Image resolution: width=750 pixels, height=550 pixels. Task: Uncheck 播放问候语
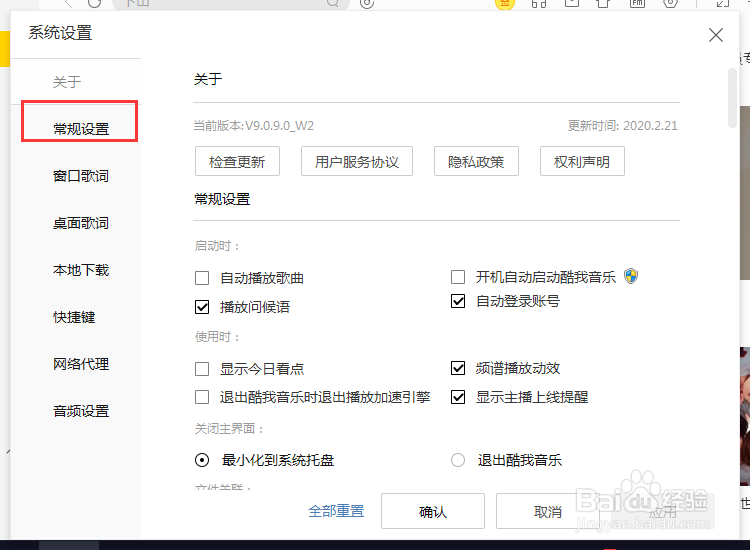click(x=202, y=307)
